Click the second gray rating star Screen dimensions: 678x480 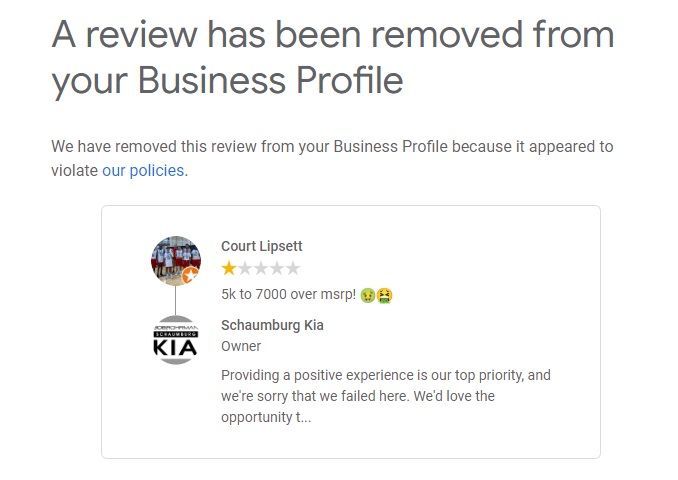coord(245,268)
